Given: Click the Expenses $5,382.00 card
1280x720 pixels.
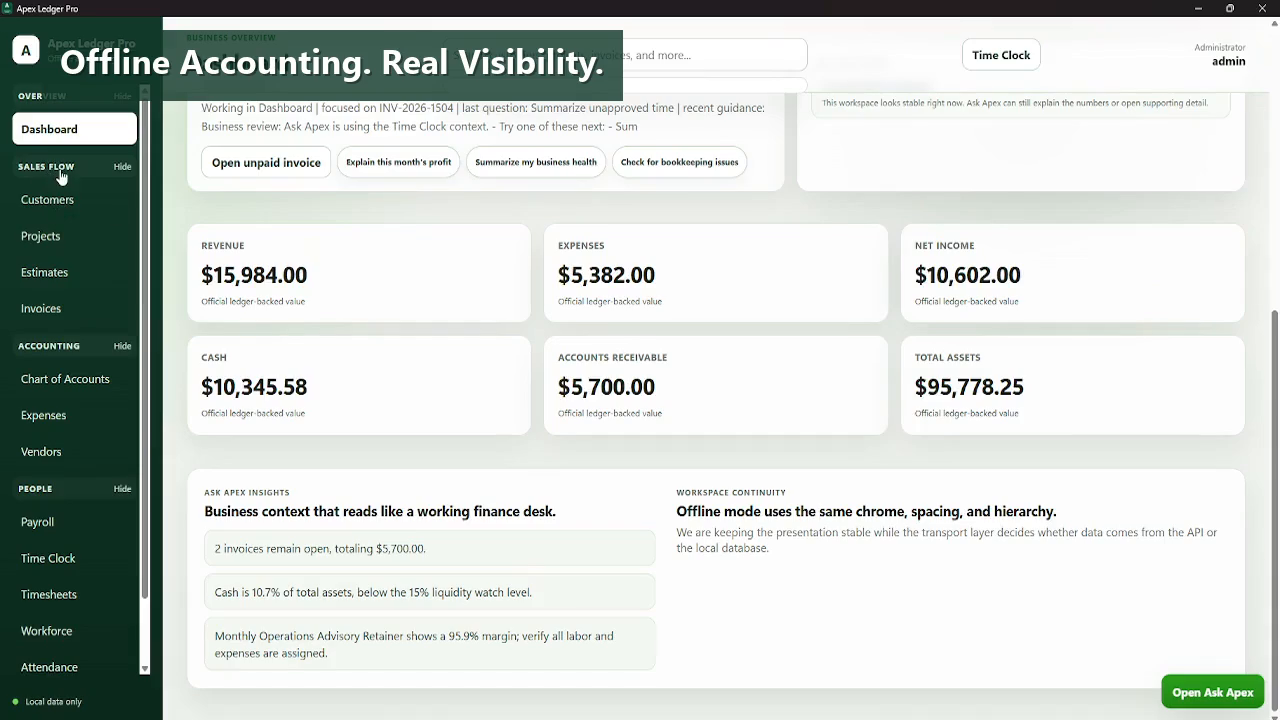Looking at the screenshot, I should click(x=716, y=273).
